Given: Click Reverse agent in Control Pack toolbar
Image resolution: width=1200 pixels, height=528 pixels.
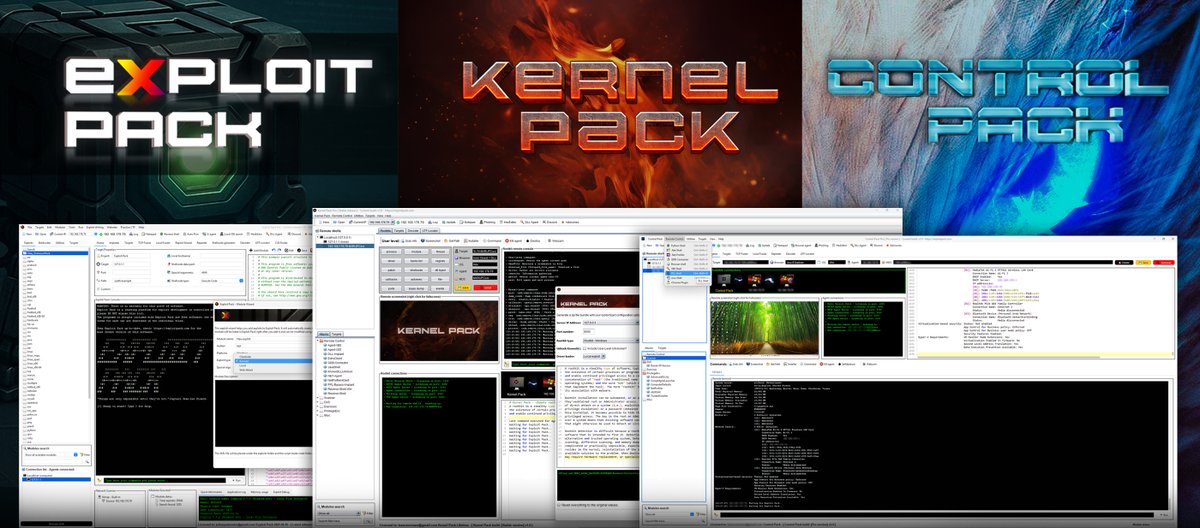Looking at the screenshot, I should 801,245.
